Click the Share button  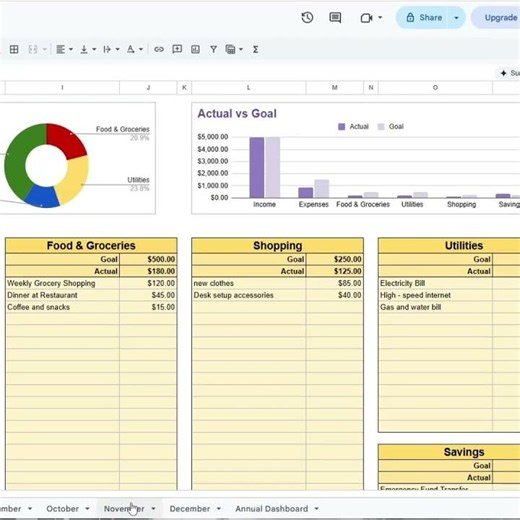(x=424, y=17)
